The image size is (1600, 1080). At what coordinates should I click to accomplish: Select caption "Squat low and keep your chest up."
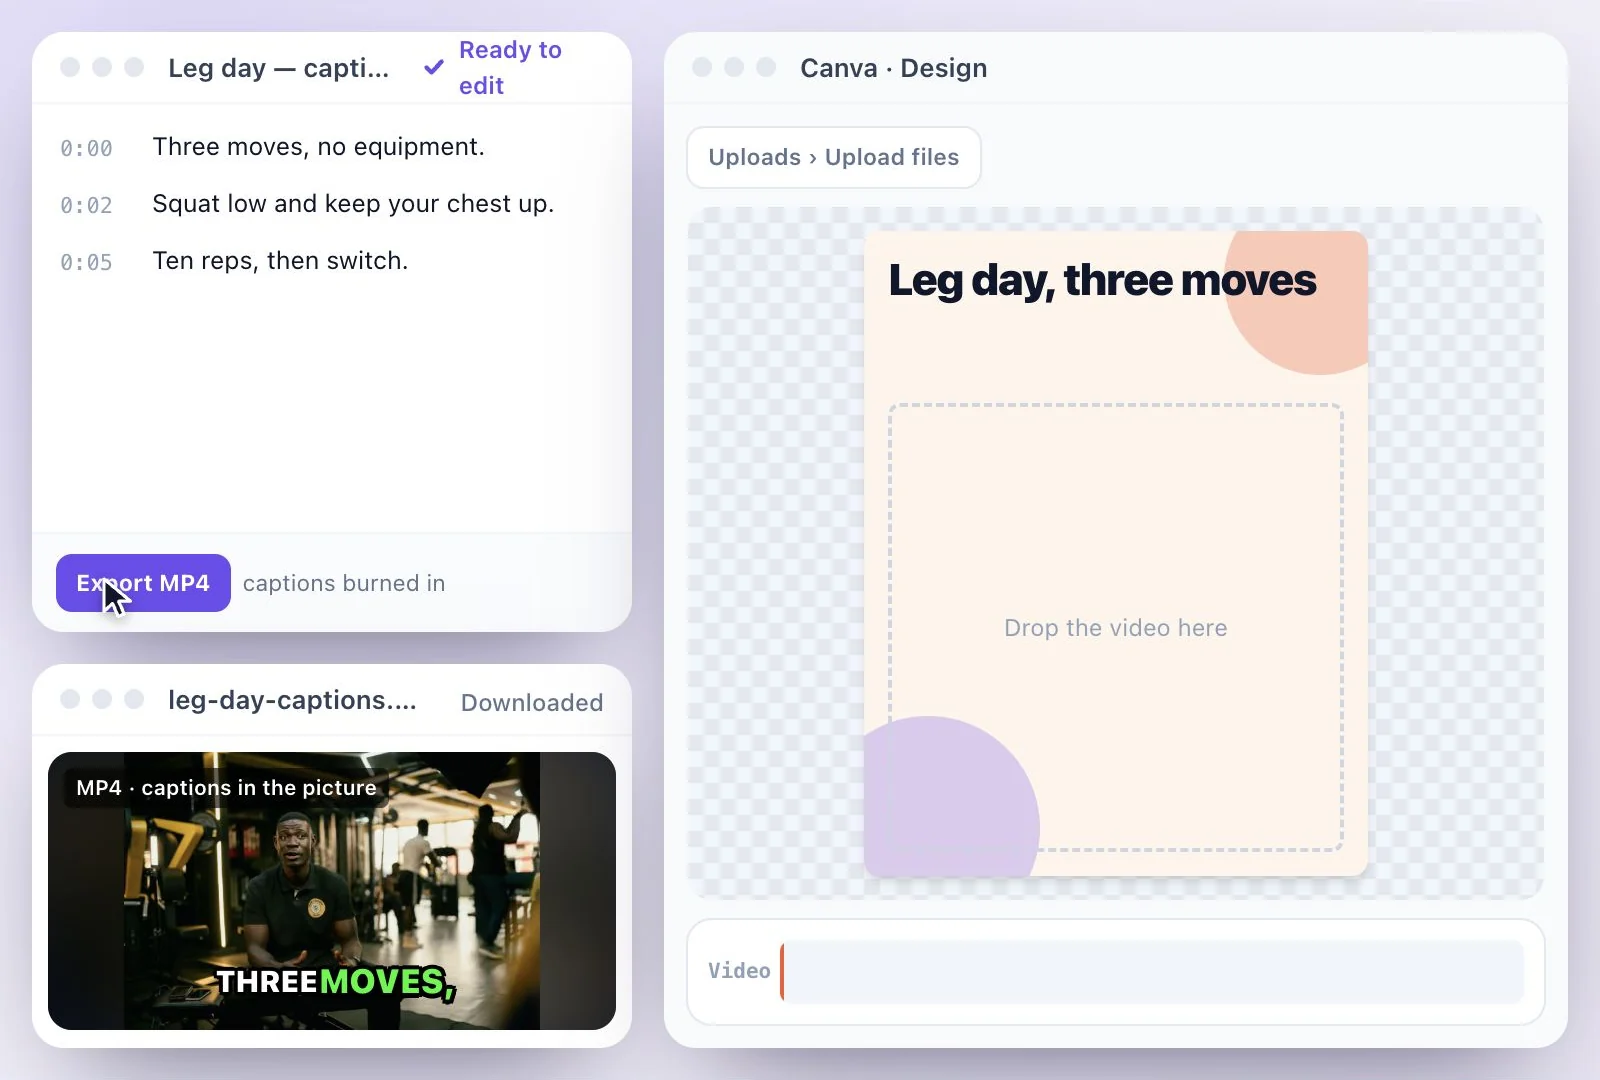coord(353,204)
